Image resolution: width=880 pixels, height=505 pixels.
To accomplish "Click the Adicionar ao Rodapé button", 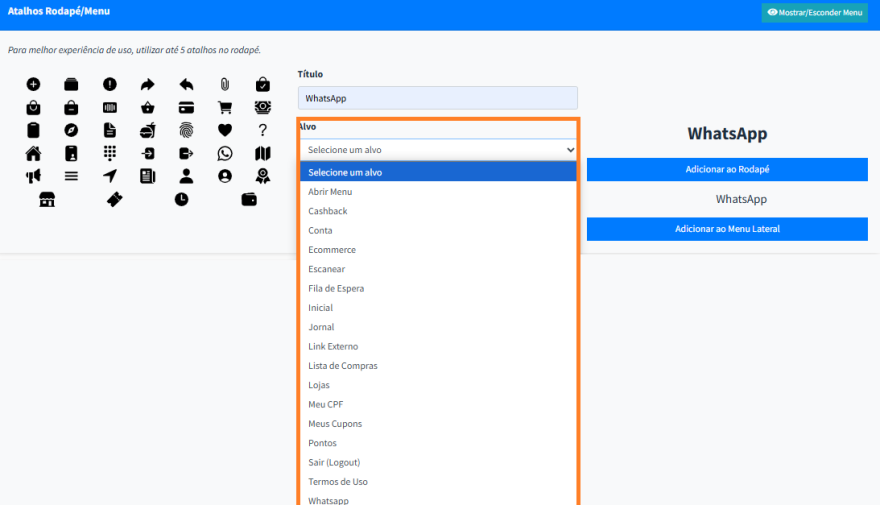I will pos(726,169).
